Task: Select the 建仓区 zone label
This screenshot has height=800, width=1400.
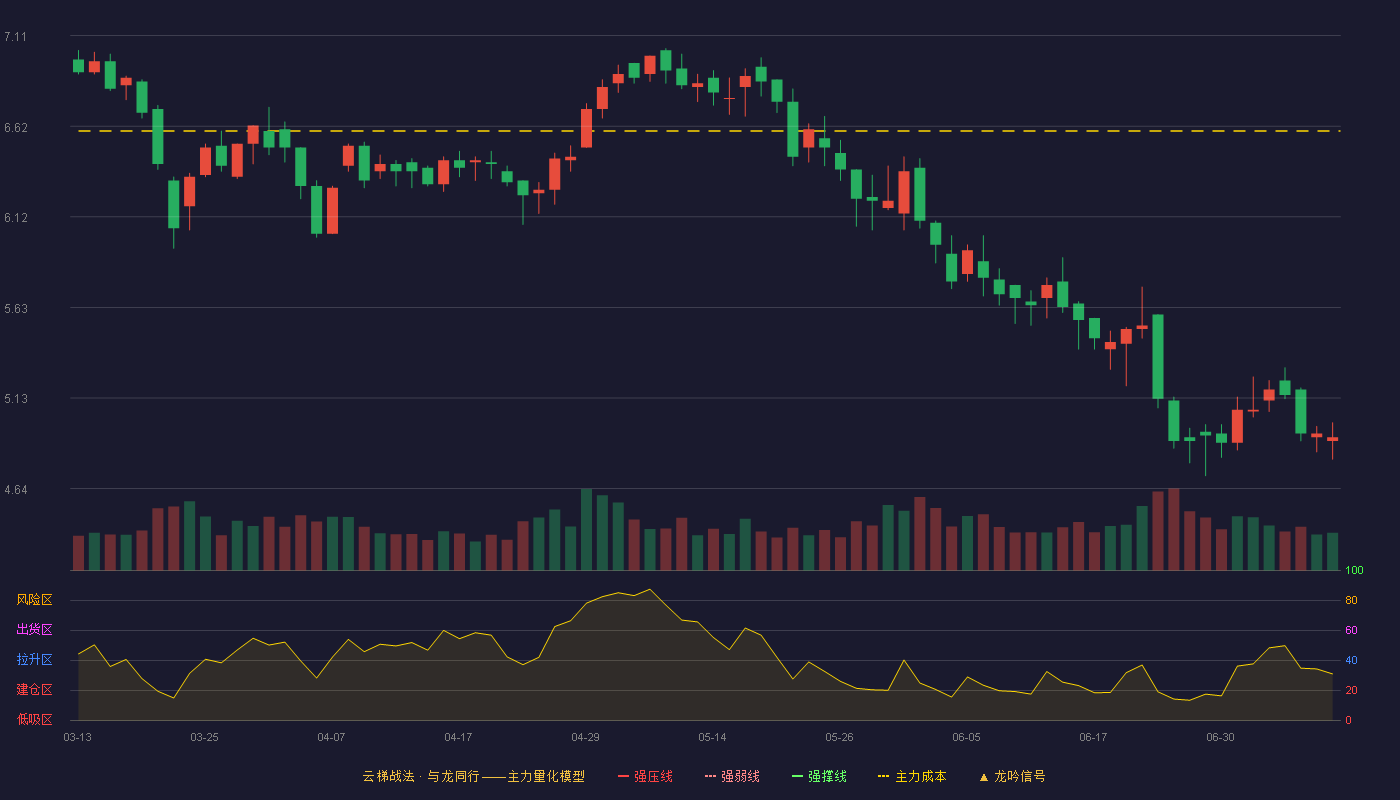Action: point(35,690)
